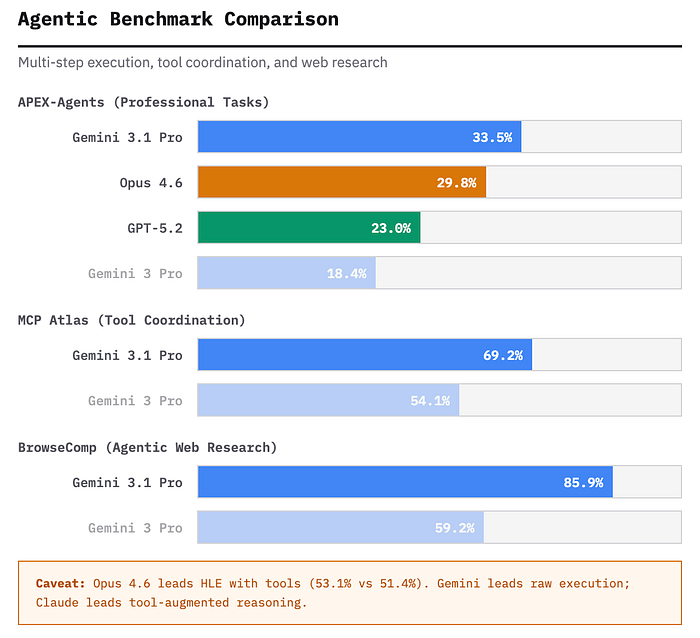The height and width of the screenshot is (638, 700).
Task: Select the "APEX-Agents (Professional Tasks)" heading
Action: point(143,102)
